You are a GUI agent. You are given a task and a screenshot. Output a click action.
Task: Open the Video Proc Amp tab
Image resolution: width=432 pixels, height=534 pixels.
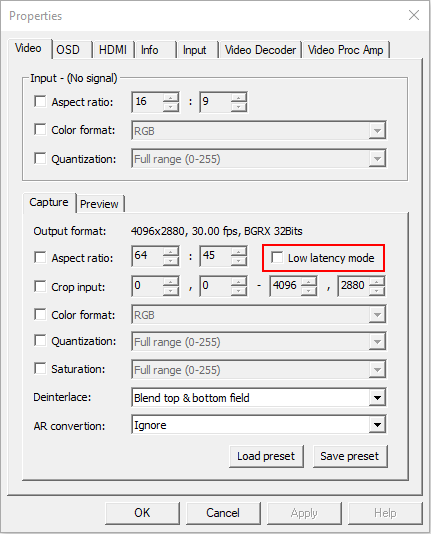pyautogui.click(x=345, y=50)
